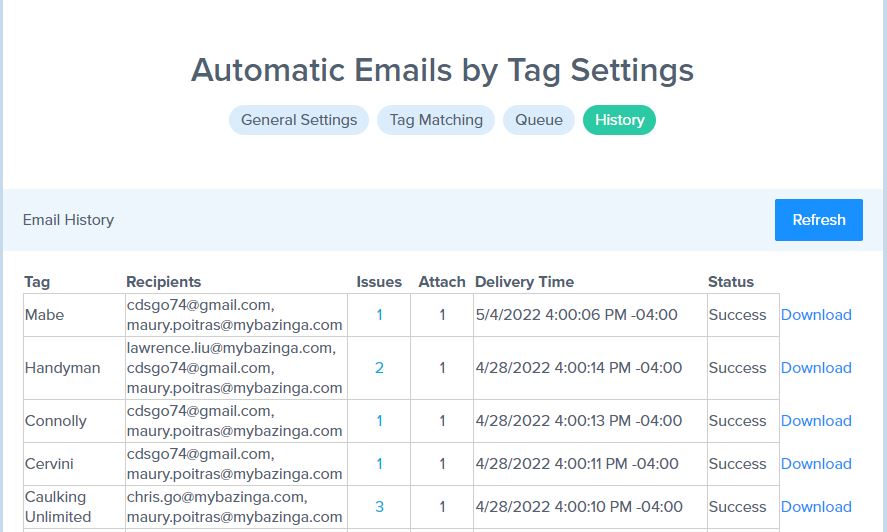Click the Refresh button
This screenshot has height=532, width=887.
(x=819, y=220)
